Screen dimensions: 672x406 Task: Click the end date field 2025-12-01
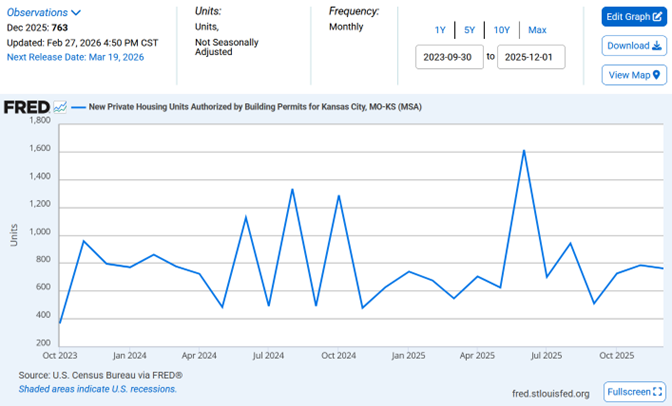(532, 58)
